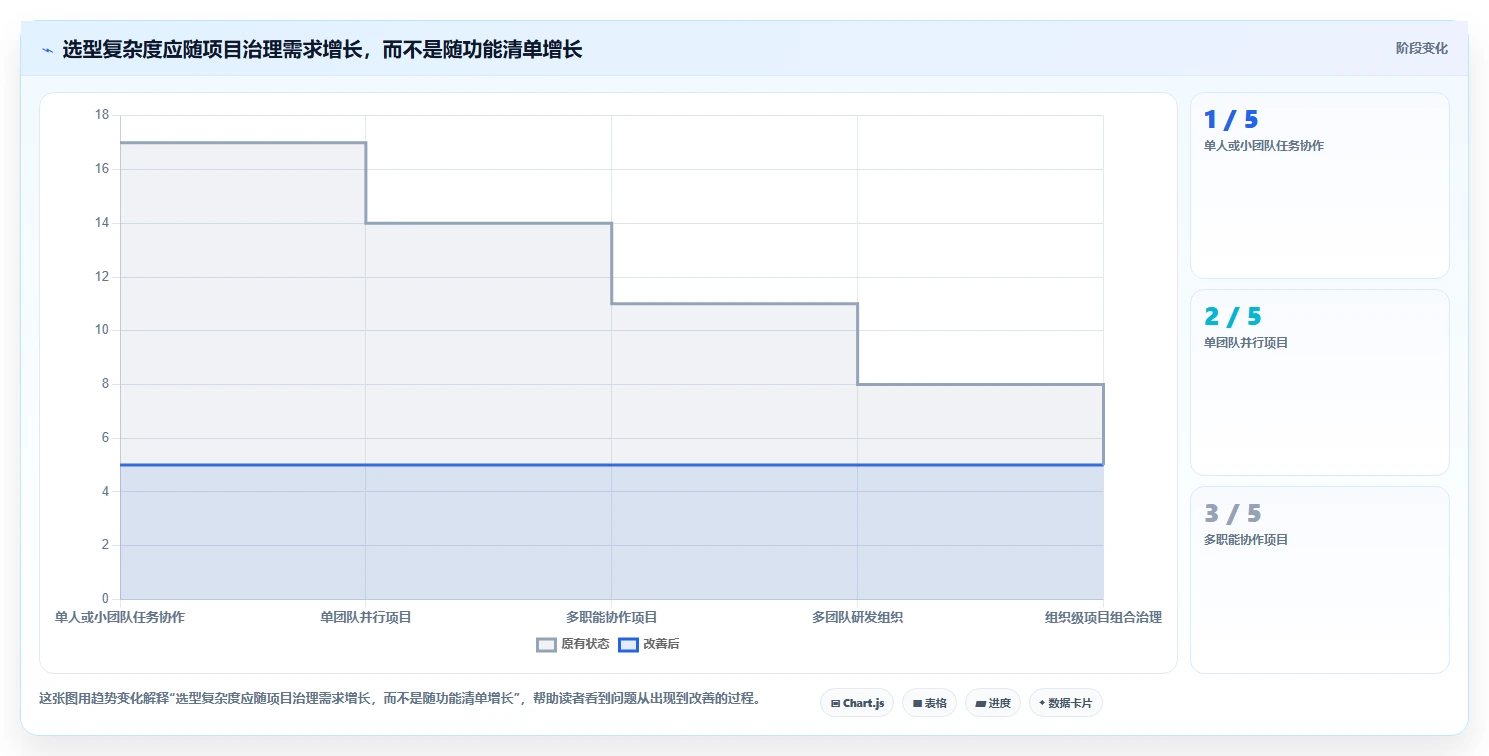The height and width of the screenshot is (756, 1489).
Task: Click the 单人或小团队任务协作 card caption
Action: tap(1263, 146)
